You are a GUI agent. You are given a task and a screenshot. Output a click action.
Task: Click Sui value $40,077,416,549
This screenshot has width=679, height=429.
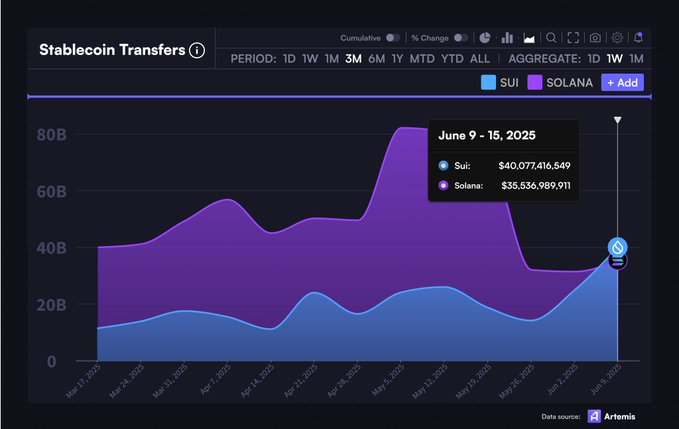(x=534, y=166)
